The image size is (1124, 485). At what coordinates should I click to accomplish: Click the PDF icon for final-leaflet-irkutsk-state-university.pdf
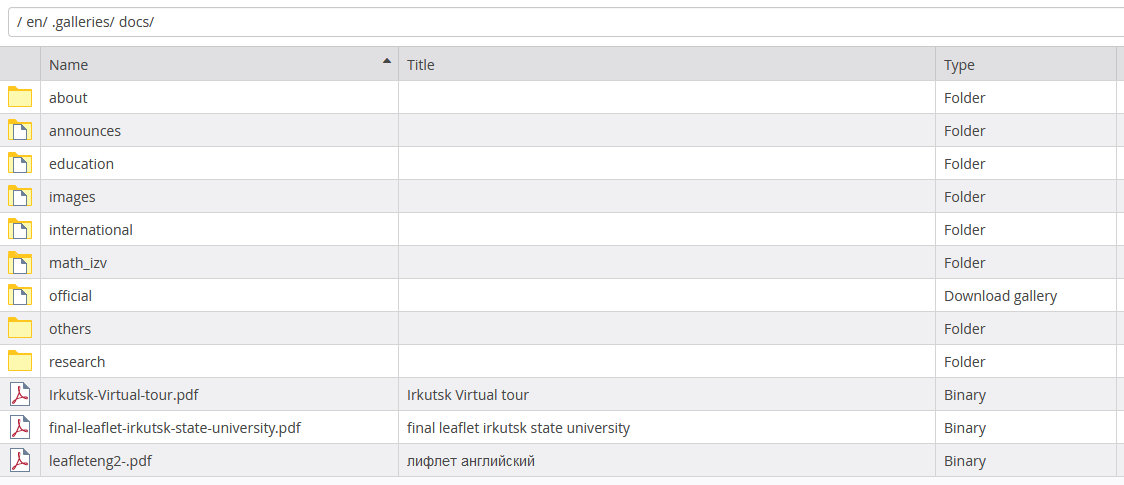pyautogui.click(x=20, y=427)
